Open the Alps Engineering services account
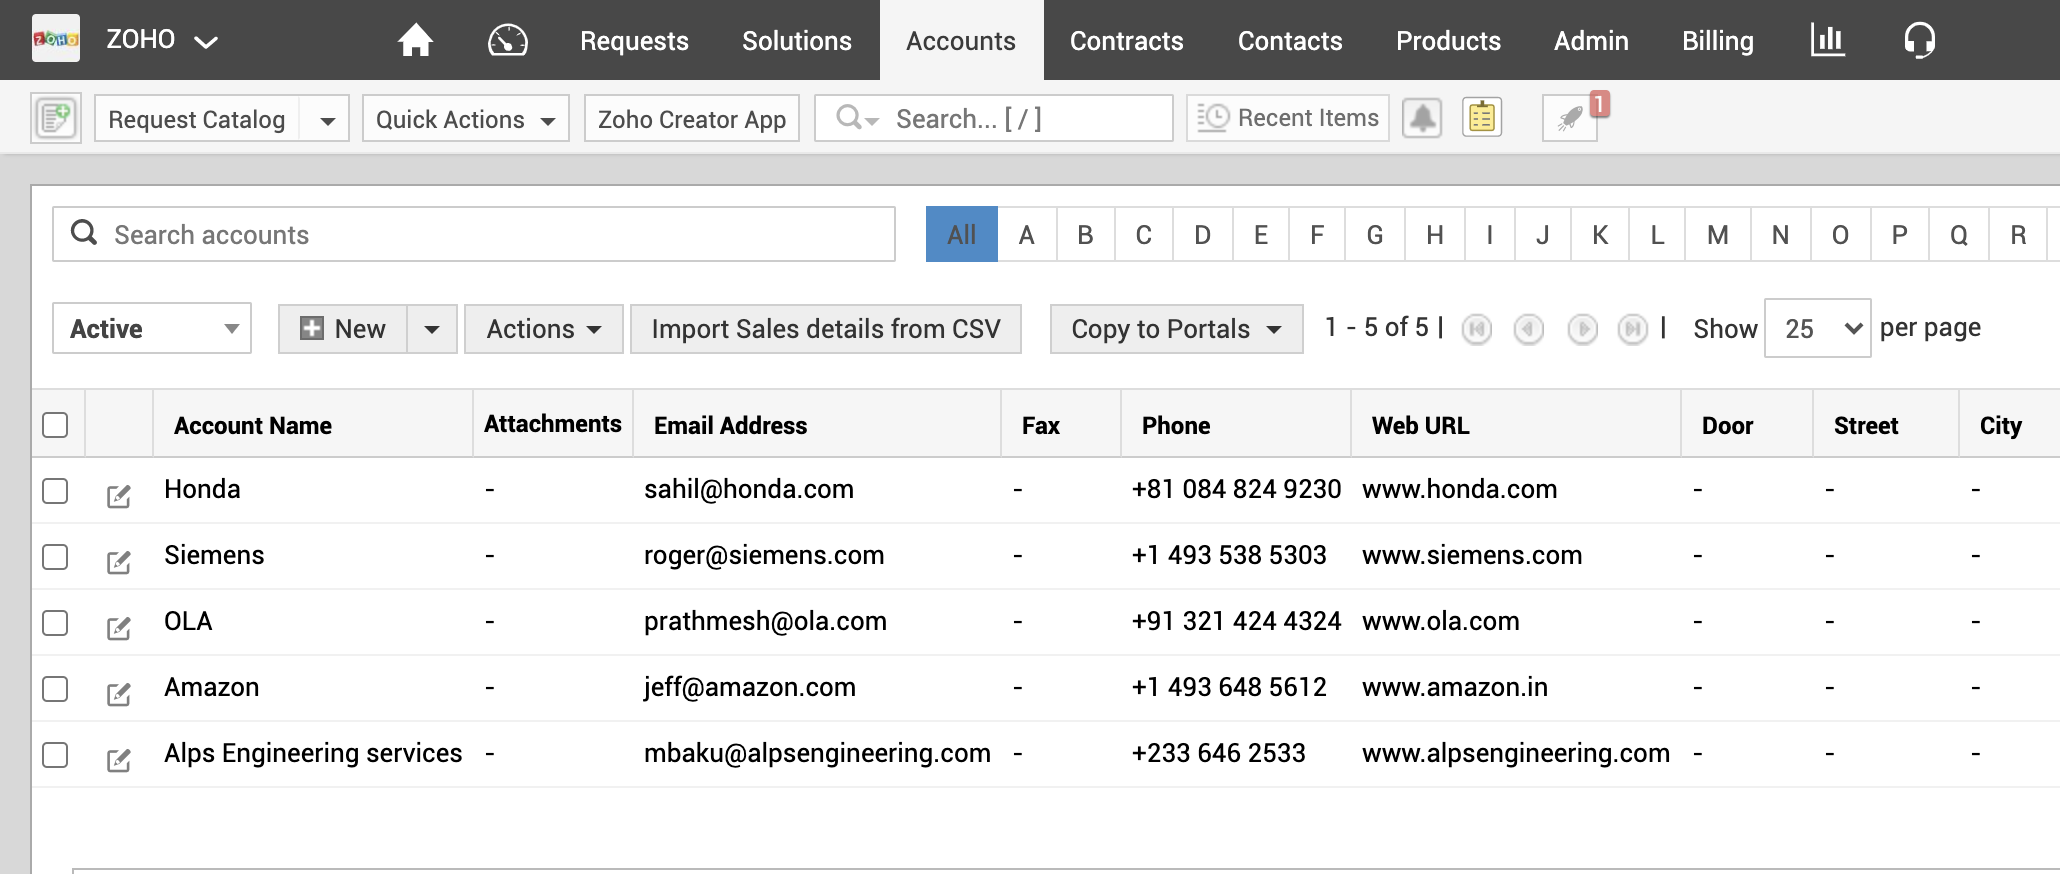Image resolution: width=2060 pixels, height=874 pixels. point(313,753)
